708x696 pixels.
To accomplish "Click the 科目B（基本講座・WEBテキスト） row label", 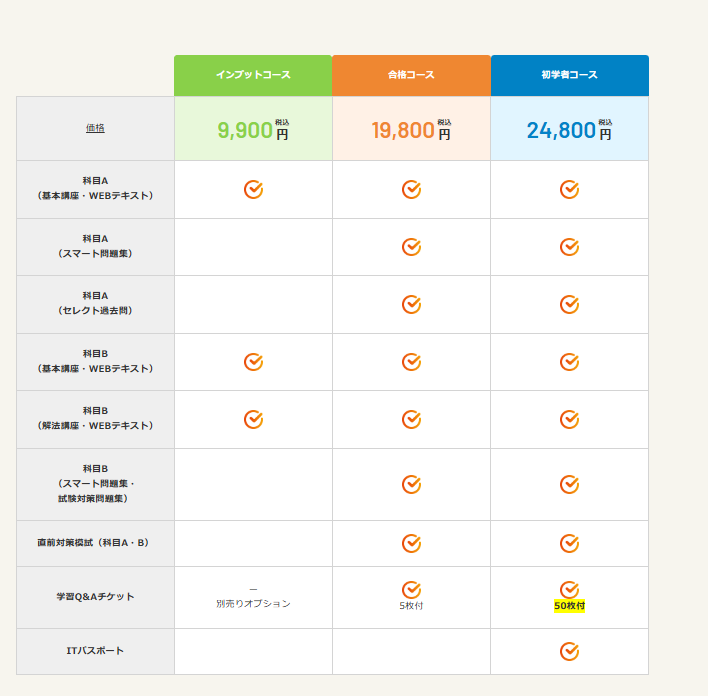I will [95, 361].
